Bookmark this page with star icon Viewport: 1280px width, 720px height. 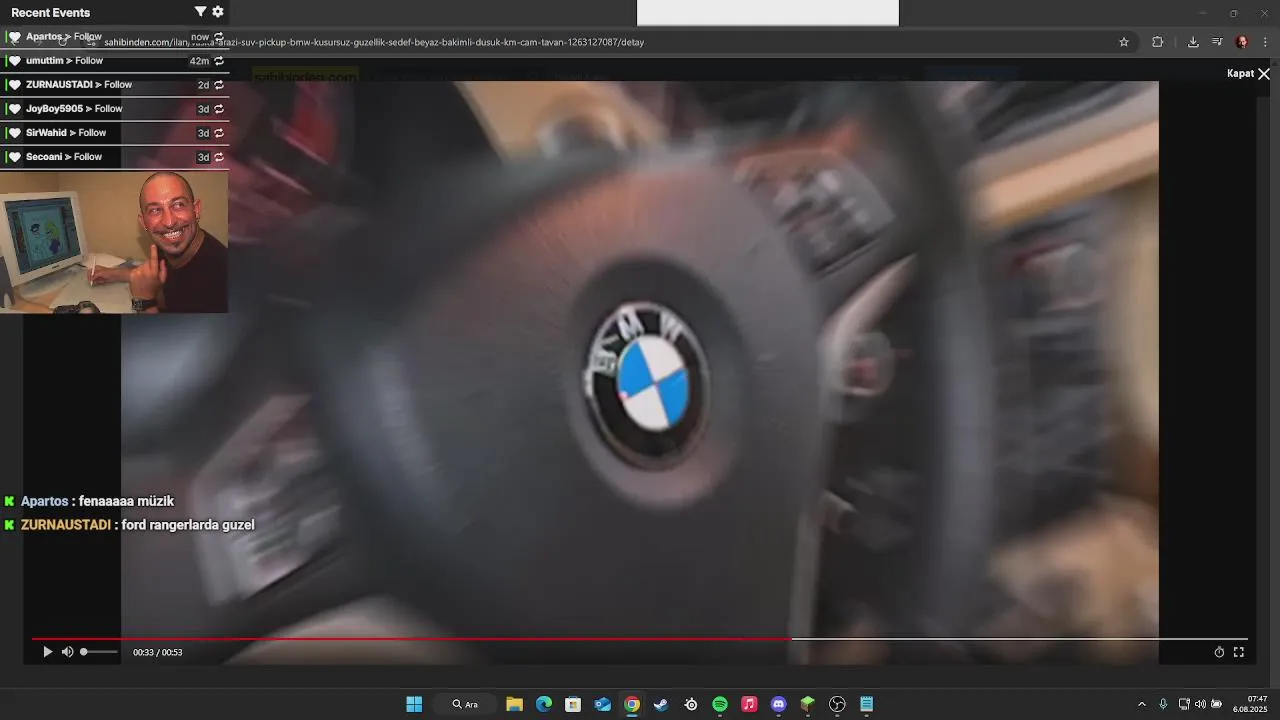[x=1124, y=42]
